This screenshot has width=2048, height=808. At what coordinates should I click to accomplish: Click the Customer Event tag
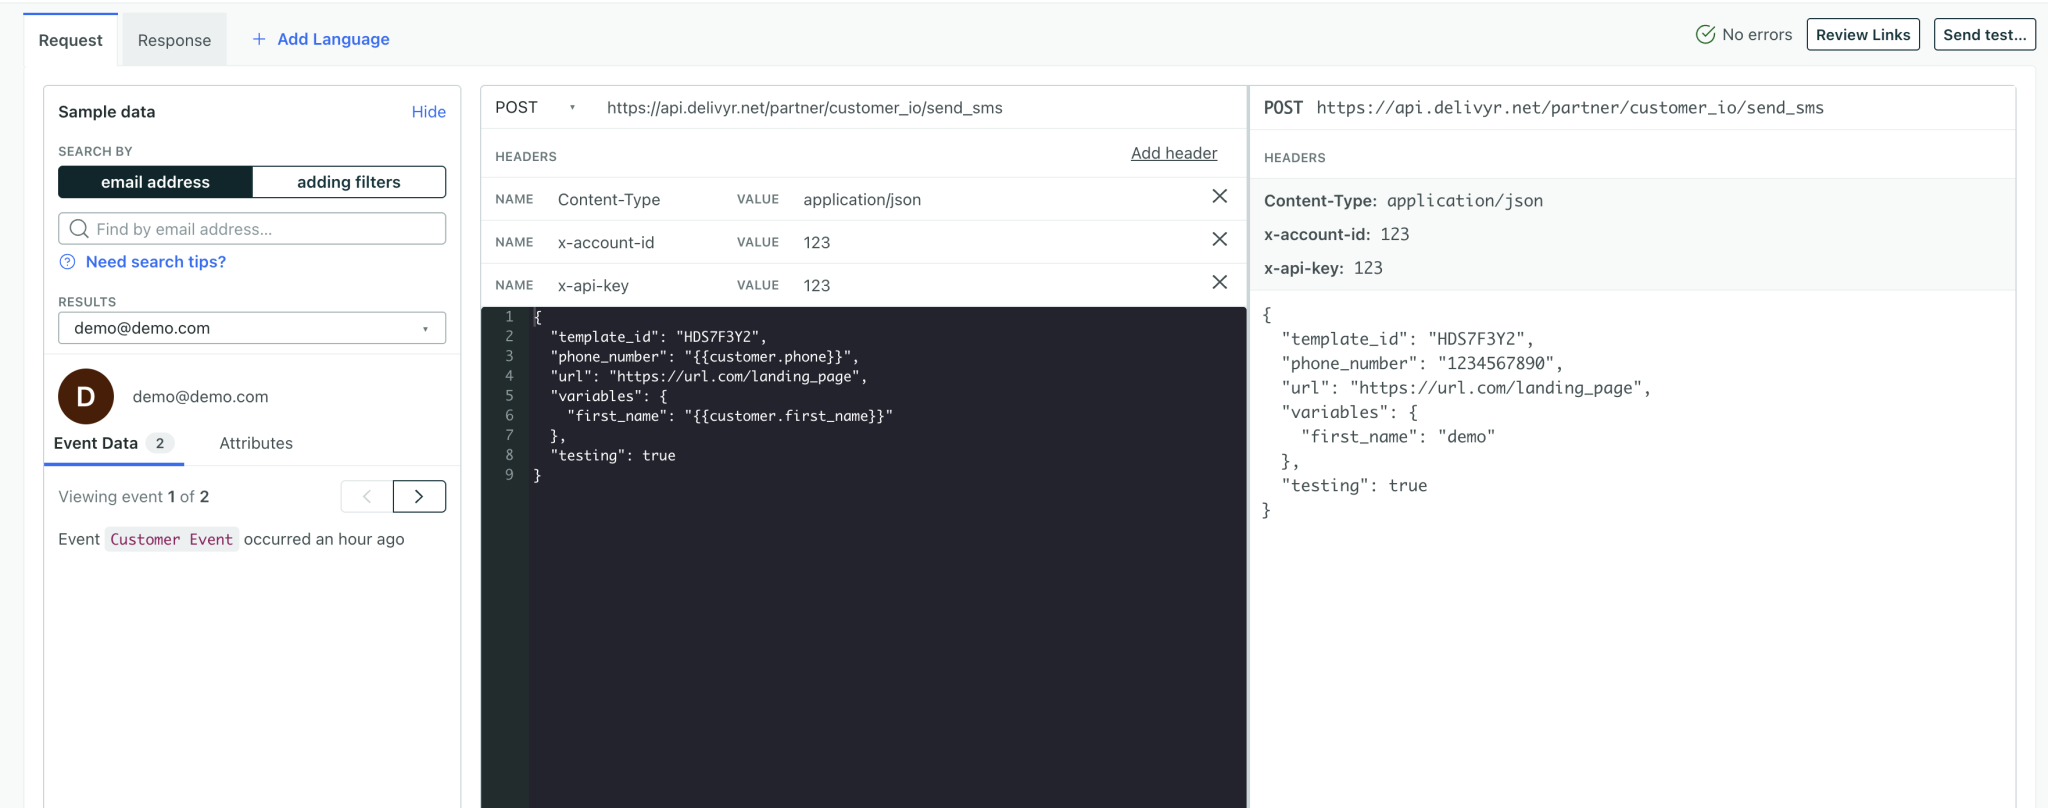(171, 539)
